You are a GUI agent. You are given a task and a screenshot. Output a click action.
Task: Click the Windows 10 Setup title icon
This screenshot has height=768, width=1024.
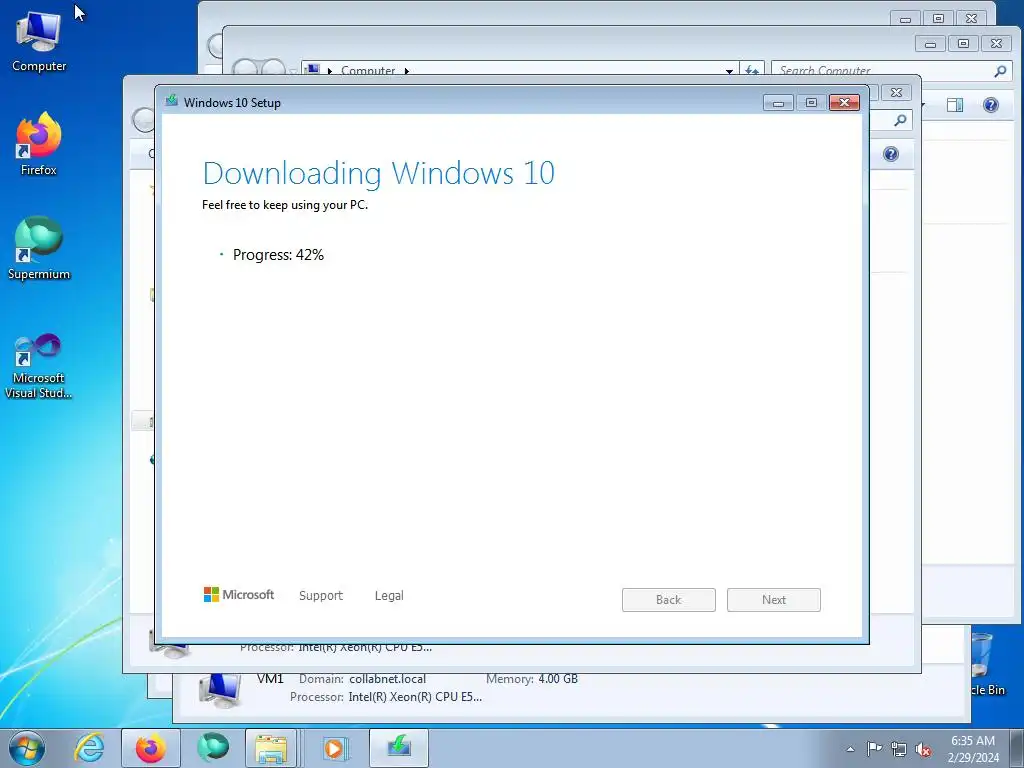pyautogui.click(x=172, y=101)
